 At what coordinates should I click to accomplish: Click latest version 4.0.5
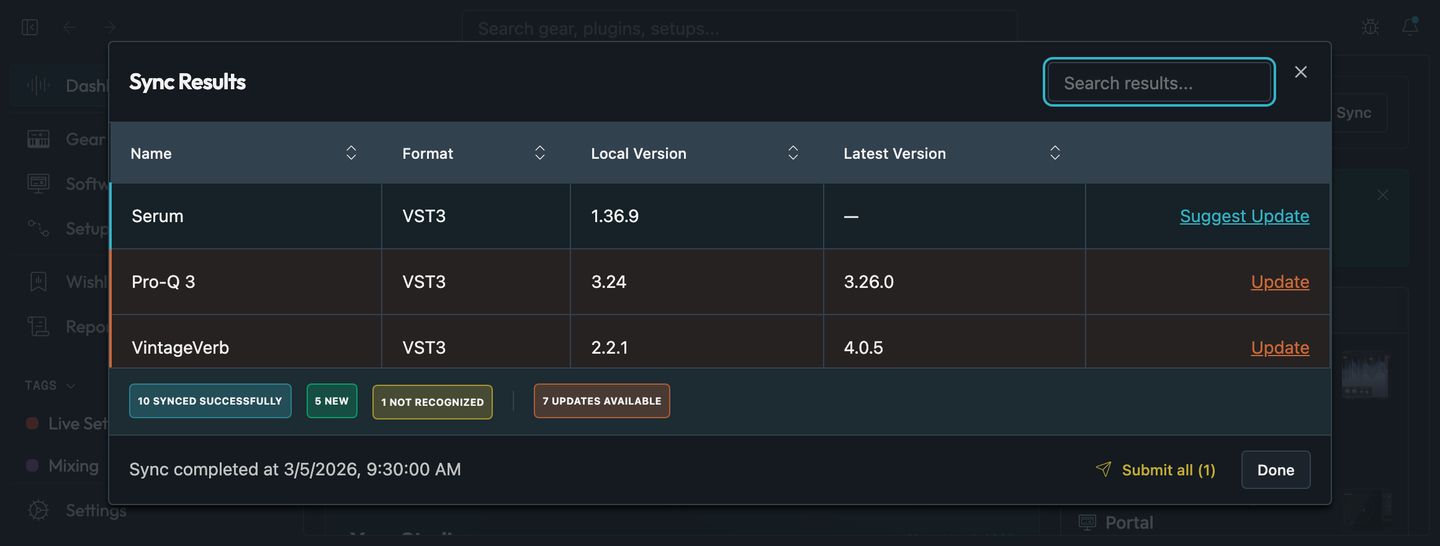(x=864, y=348)
